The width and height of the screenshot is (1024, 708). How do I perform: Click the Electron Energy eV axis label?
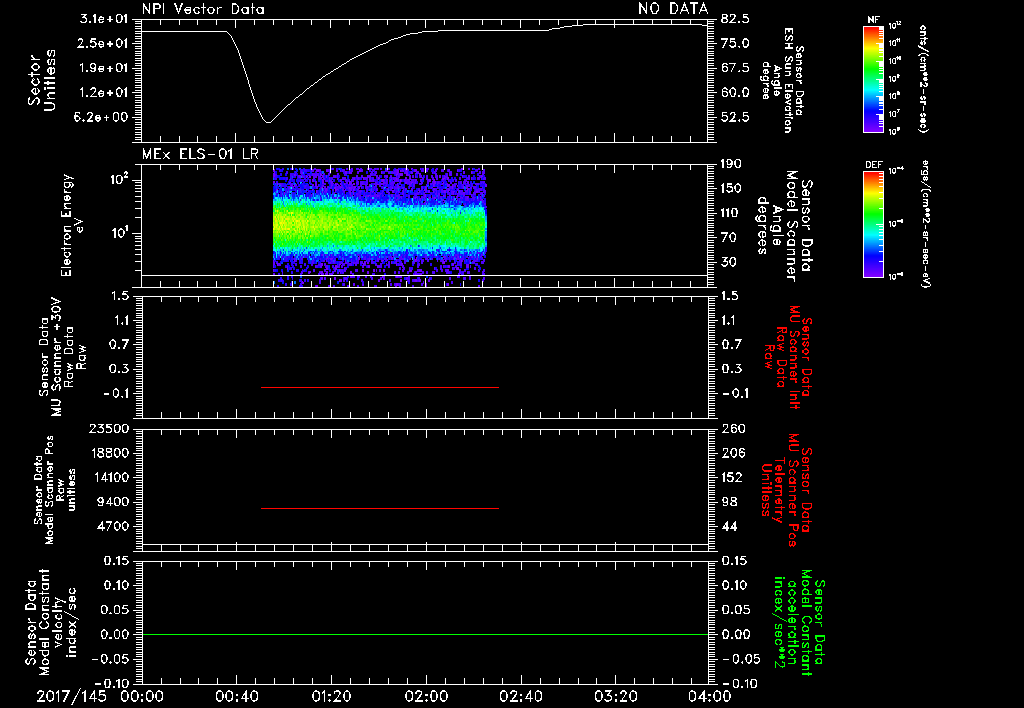[x=72, y=225]
